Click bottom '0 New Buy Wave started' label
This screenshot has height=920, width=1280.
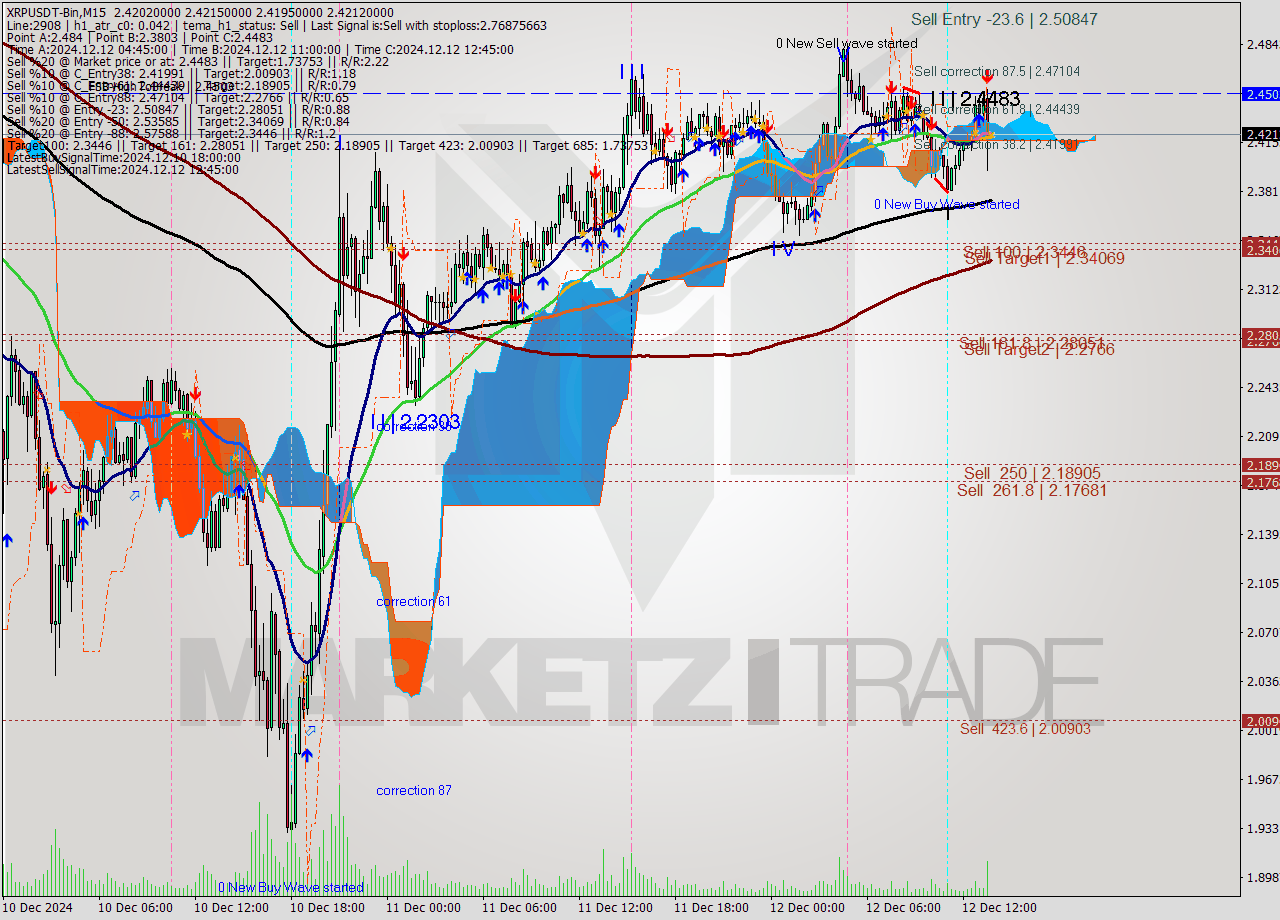(291, 887)
